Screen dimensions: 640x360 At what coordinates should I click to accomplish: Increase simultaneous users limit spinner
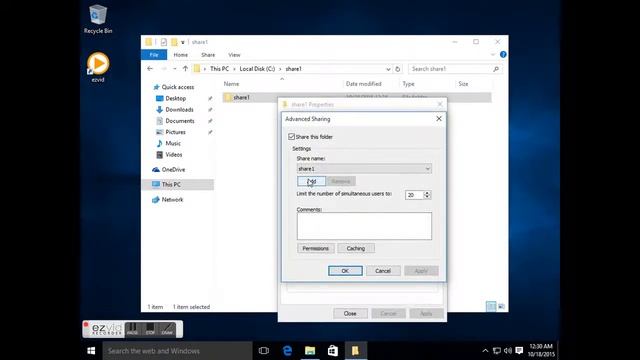[x=427, y=193]
